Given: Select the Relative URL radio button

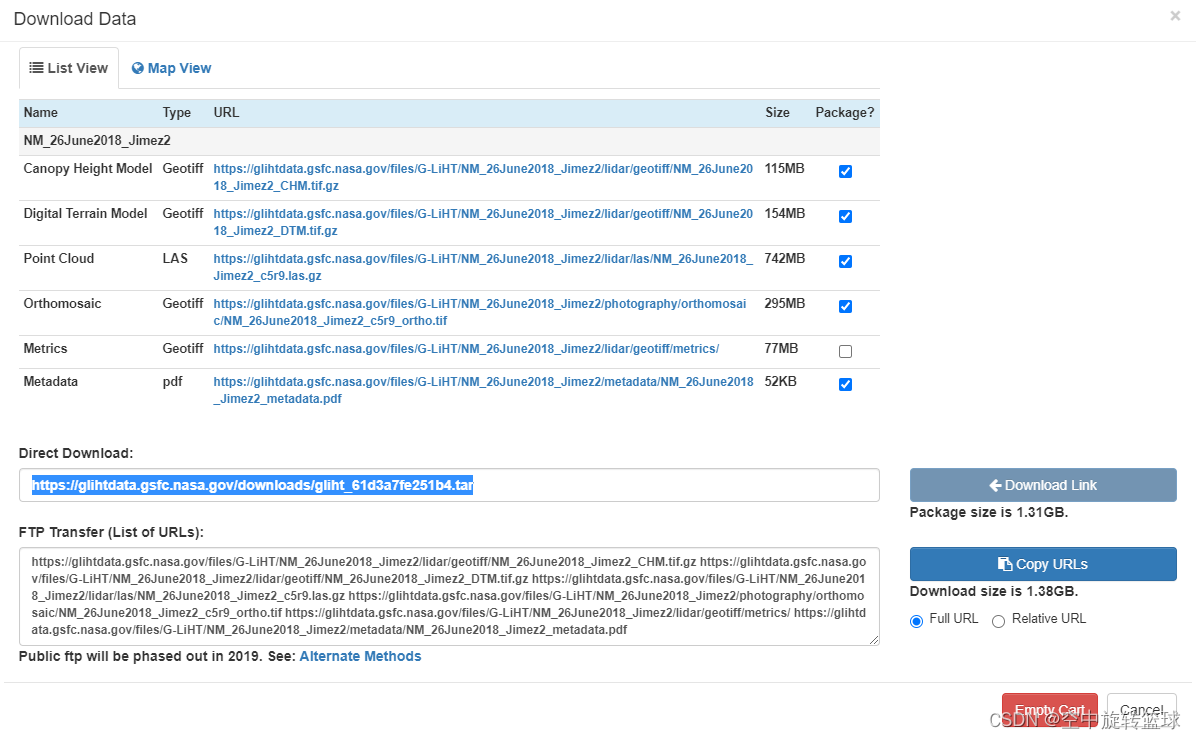Looking at the screenshot, I should click(x=998, y=622).
